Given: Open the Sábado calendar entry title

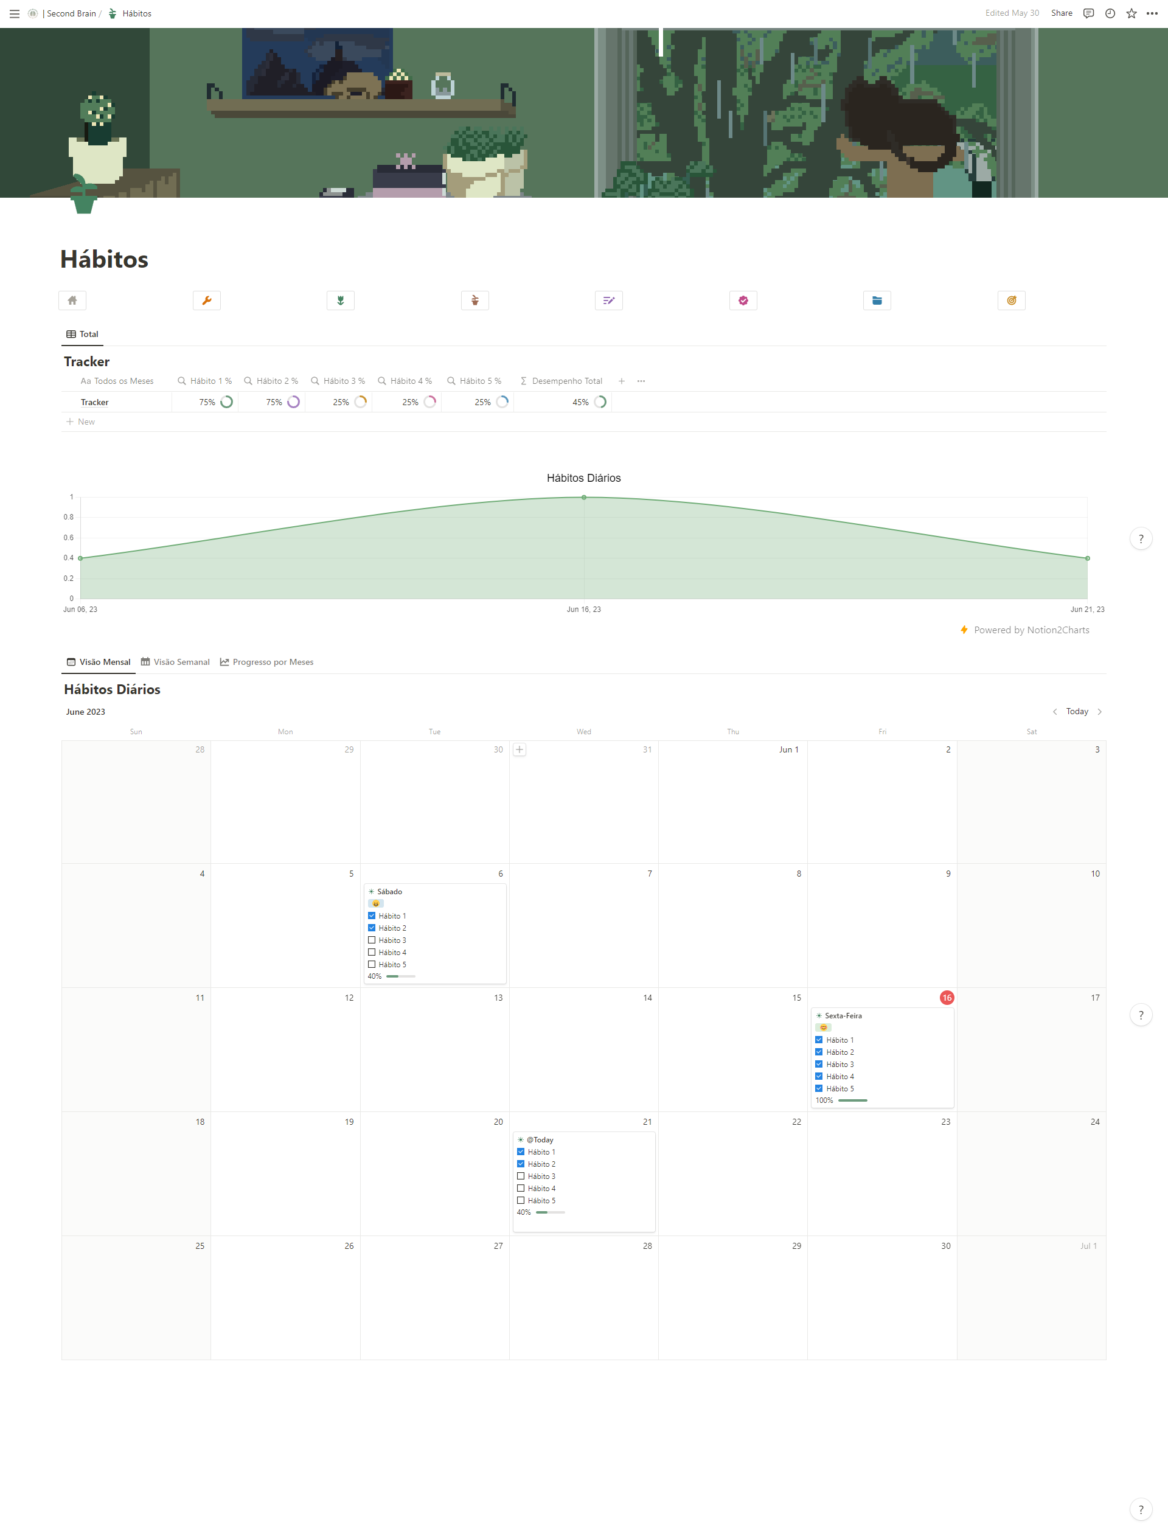Looking at the screenshot, I should point(389,891).
